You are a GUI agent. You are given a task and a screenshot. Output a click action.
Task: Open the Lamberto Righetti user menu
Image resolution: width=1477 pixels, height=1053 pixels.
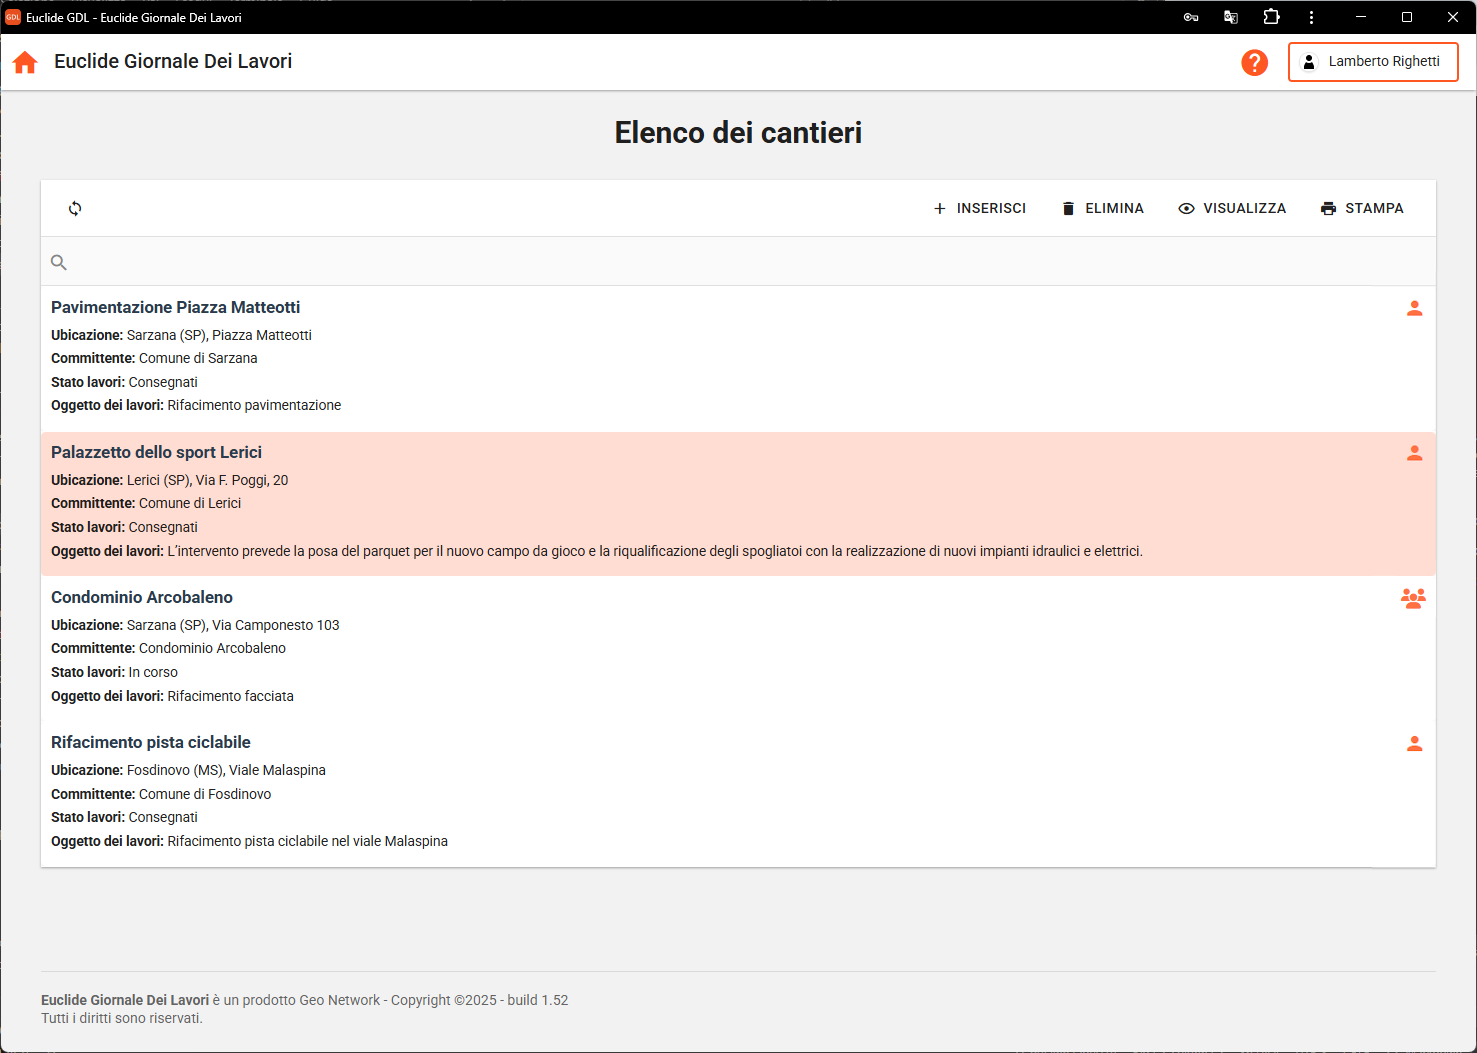1372,62
